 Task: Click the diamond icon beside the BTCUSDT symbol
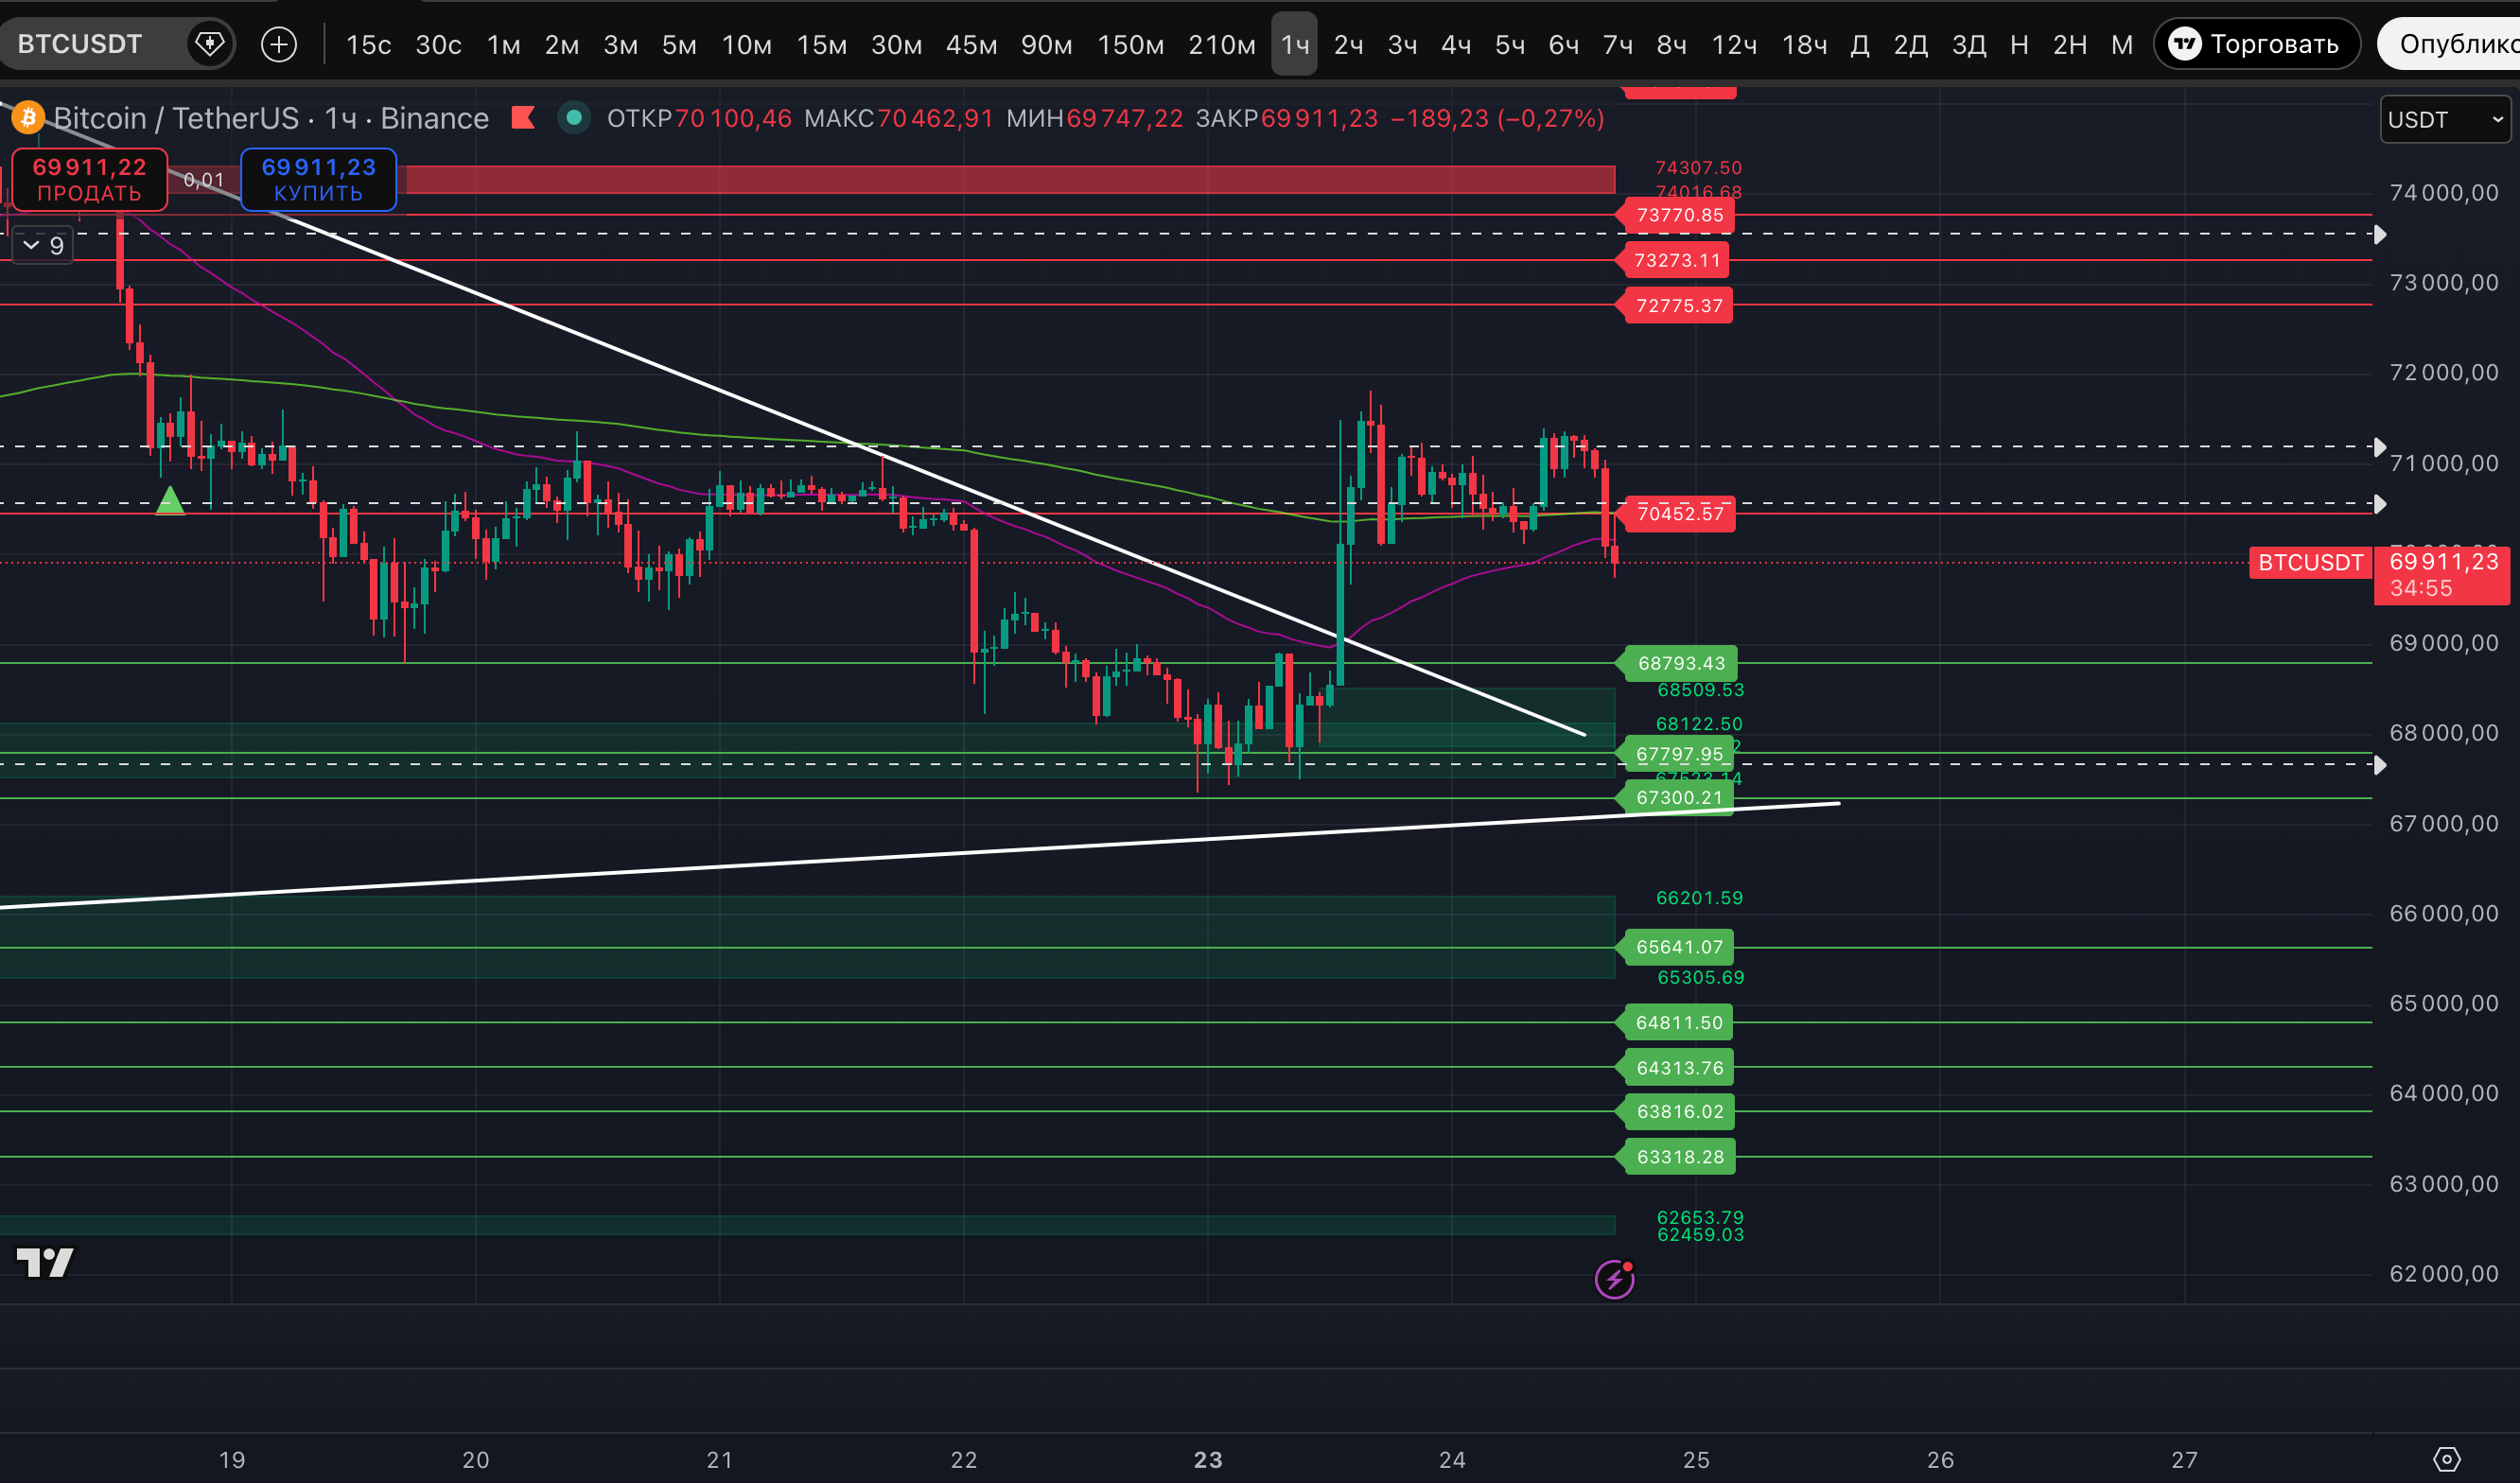click(x=209, y=44)
